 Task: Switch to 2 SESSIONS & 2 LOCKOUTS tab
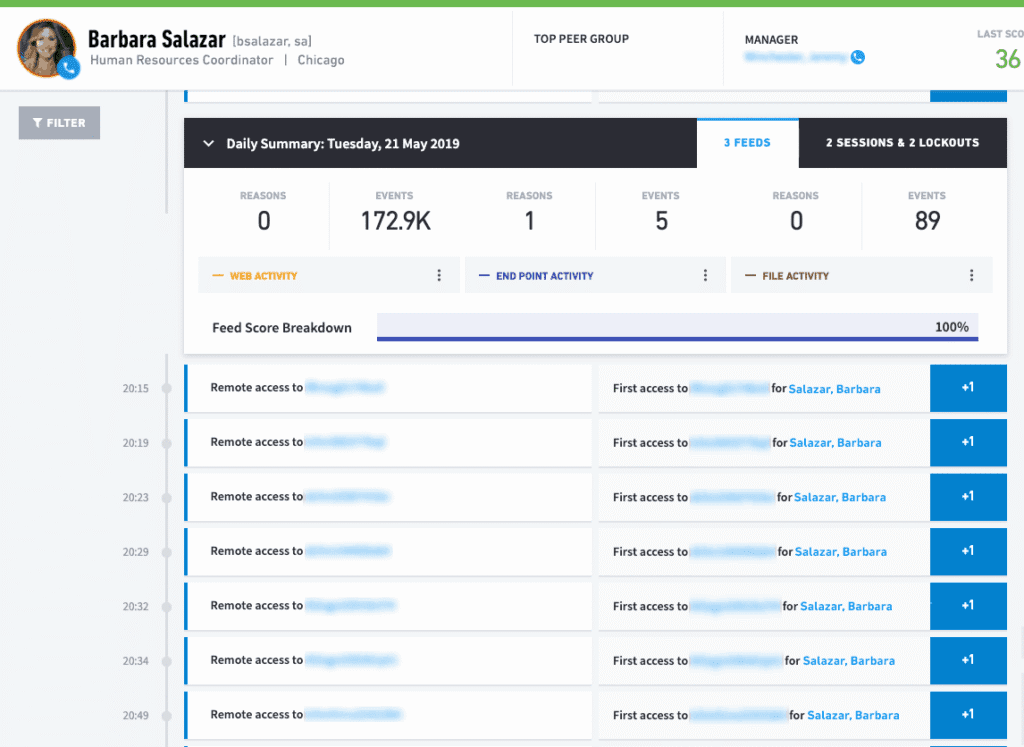point(903,143)
